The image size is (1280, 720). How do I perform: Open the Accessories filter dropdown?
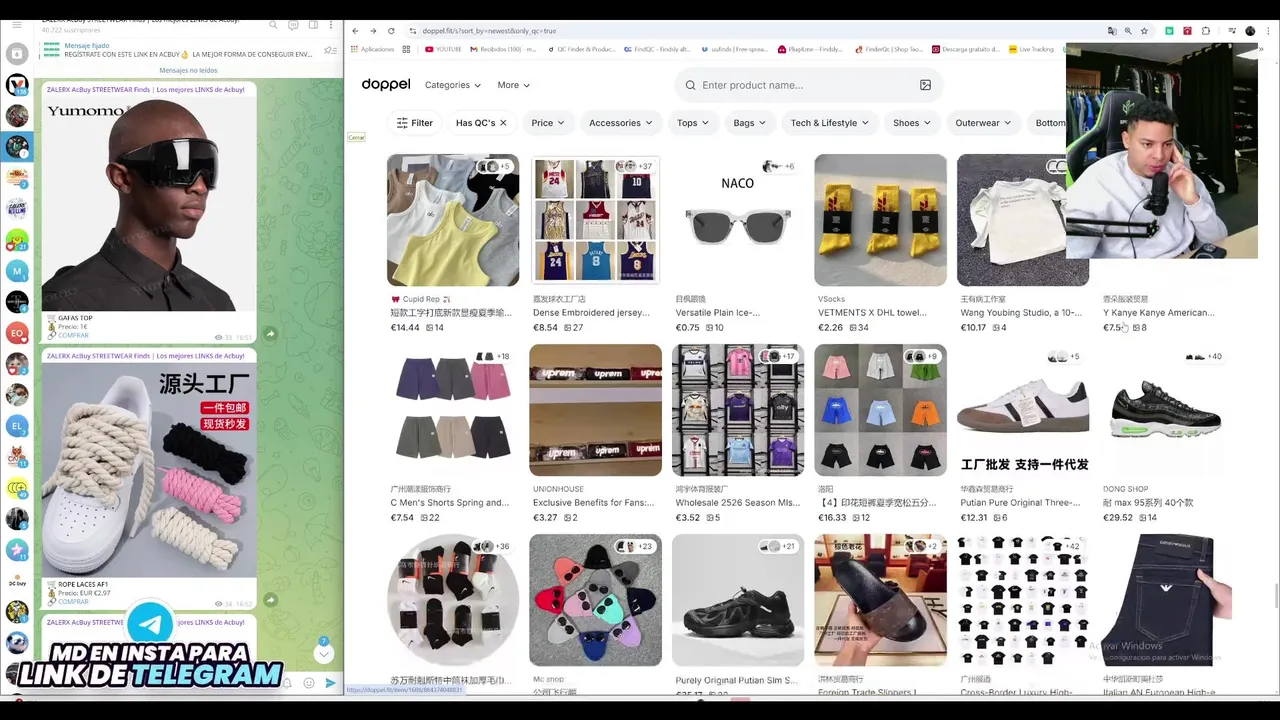click(x=620, y=123)
